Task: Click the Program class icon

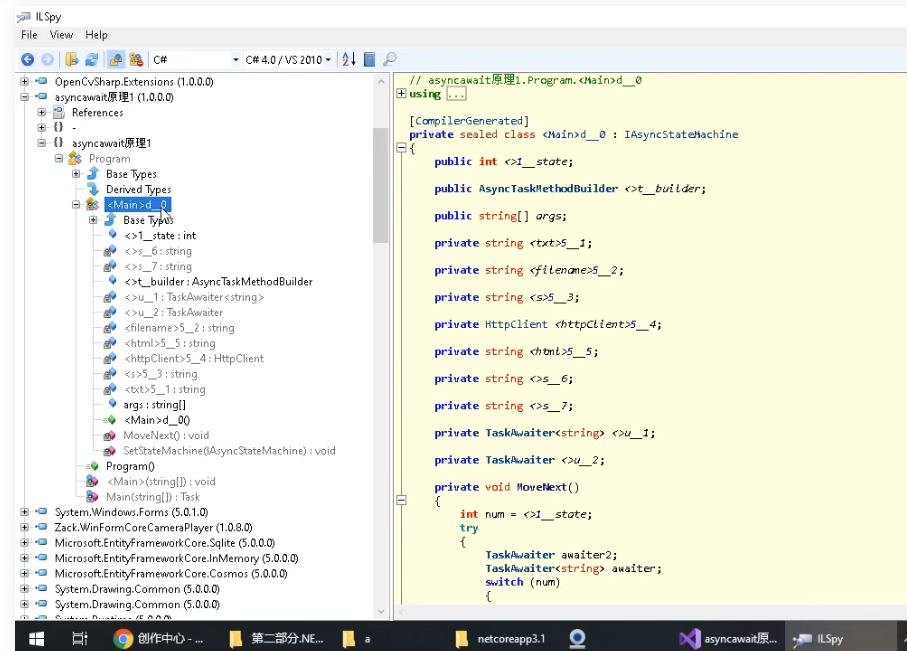Action: coord(75,158)
